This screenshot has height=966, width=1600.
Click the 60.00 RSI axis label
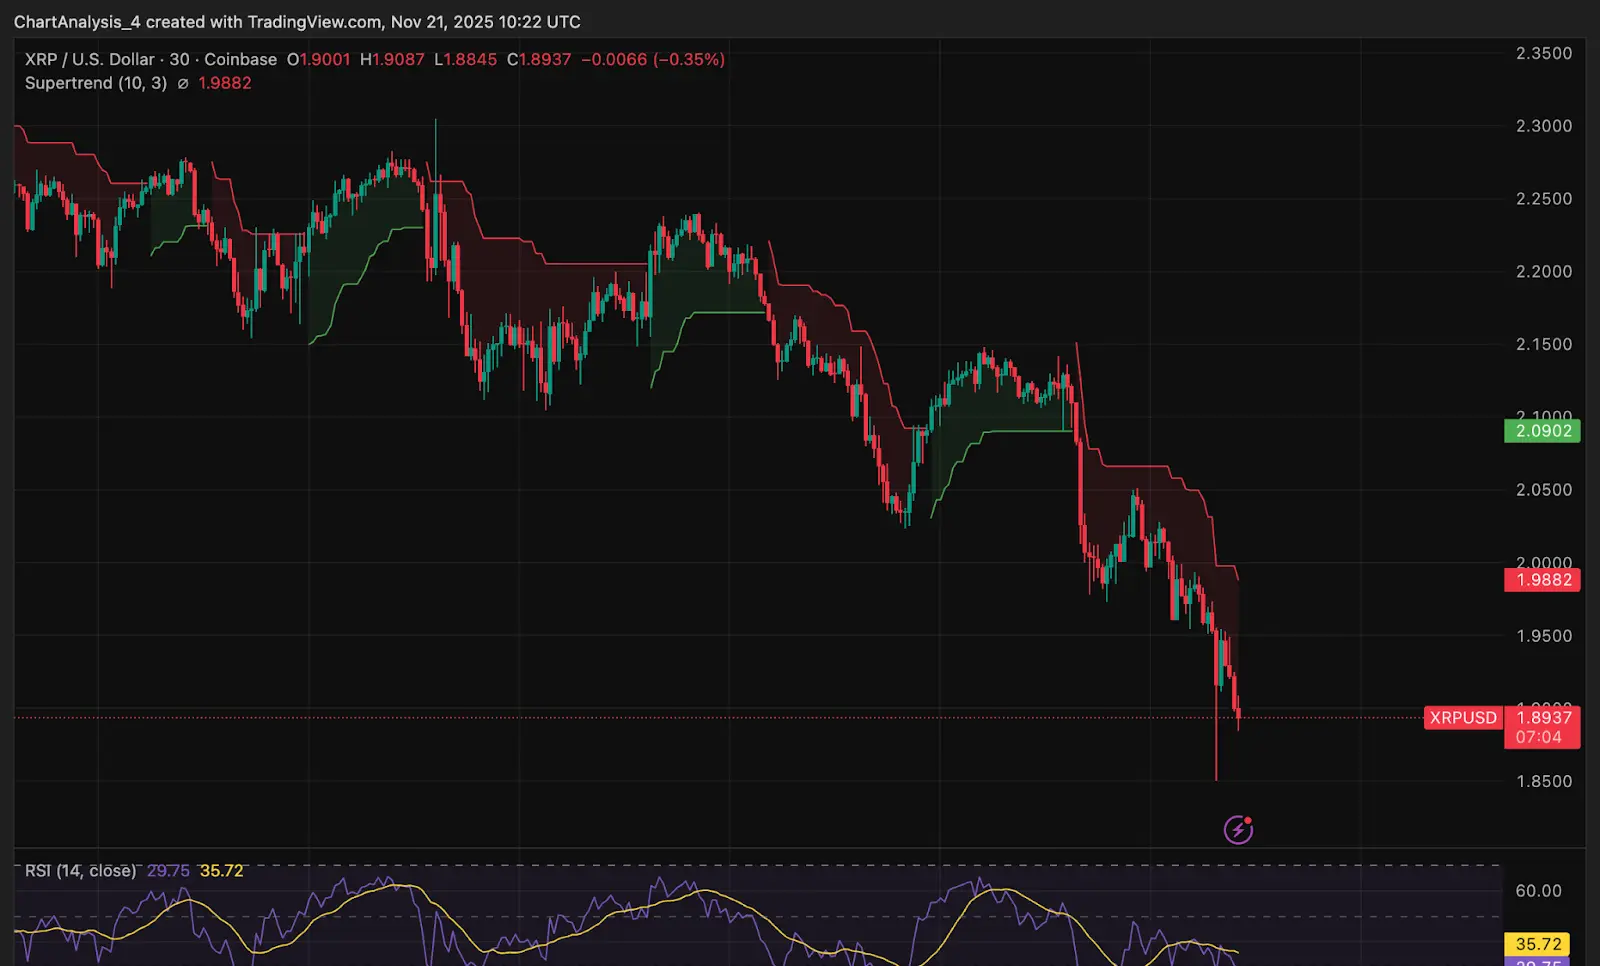pos(1538,891)
